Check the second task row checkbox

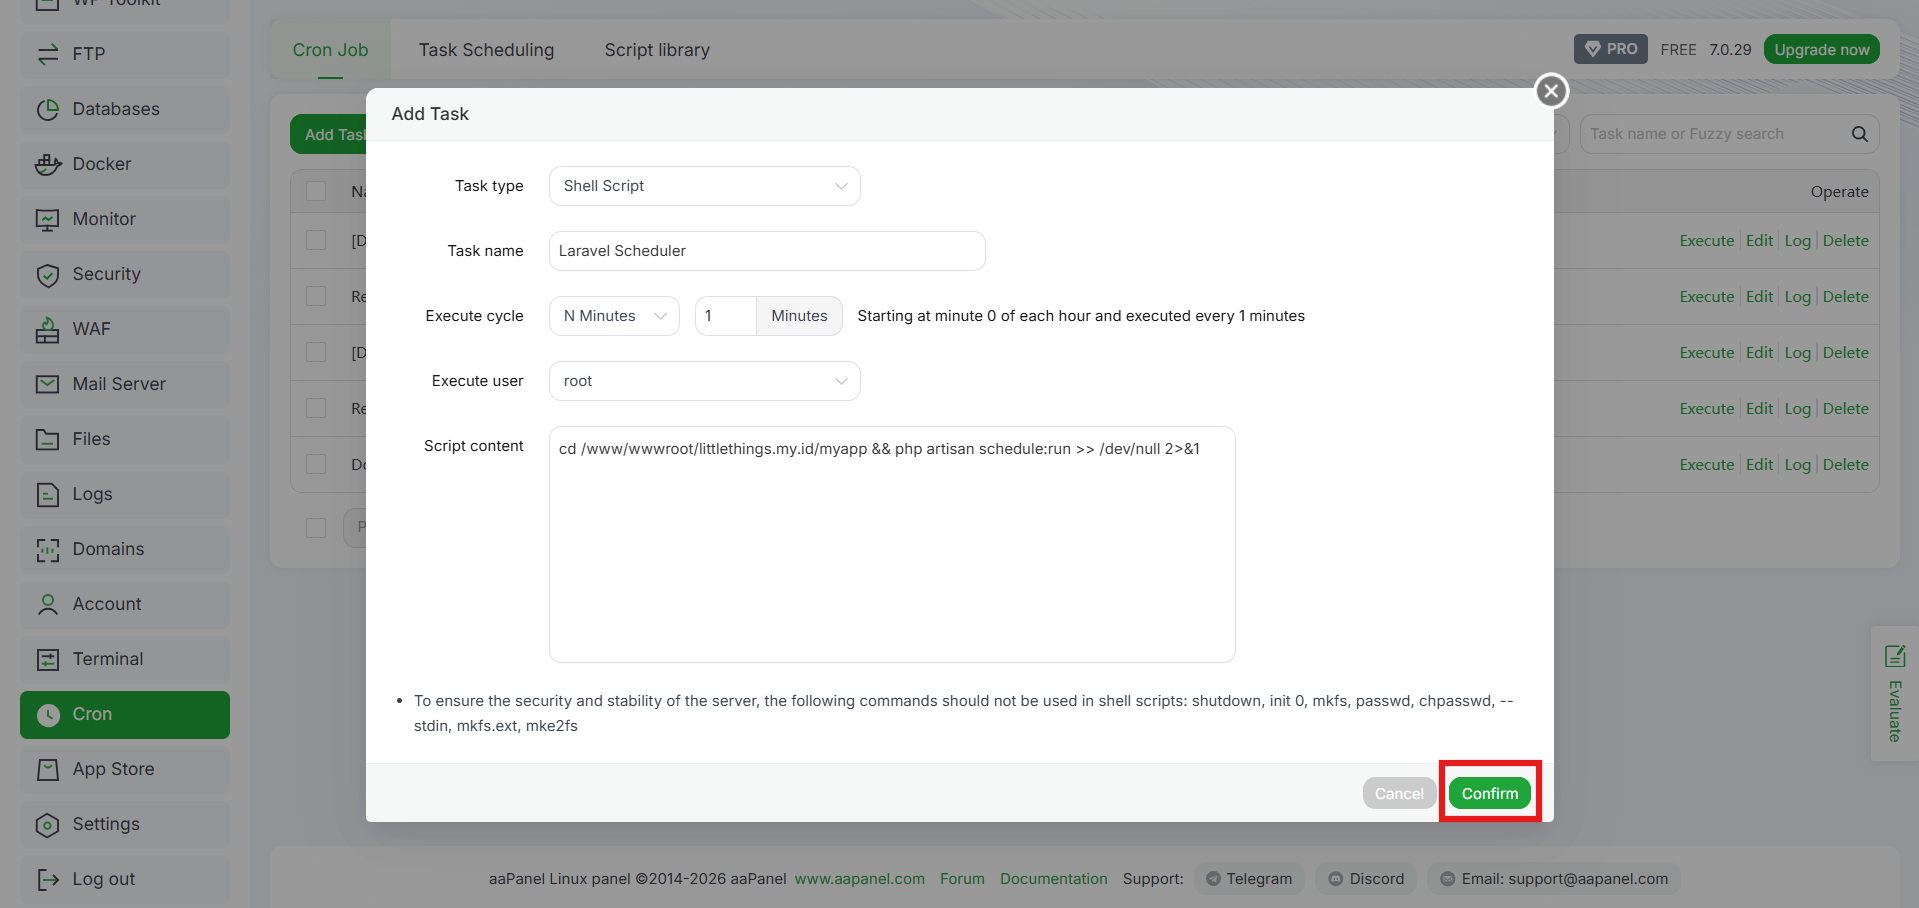(316, 296)
